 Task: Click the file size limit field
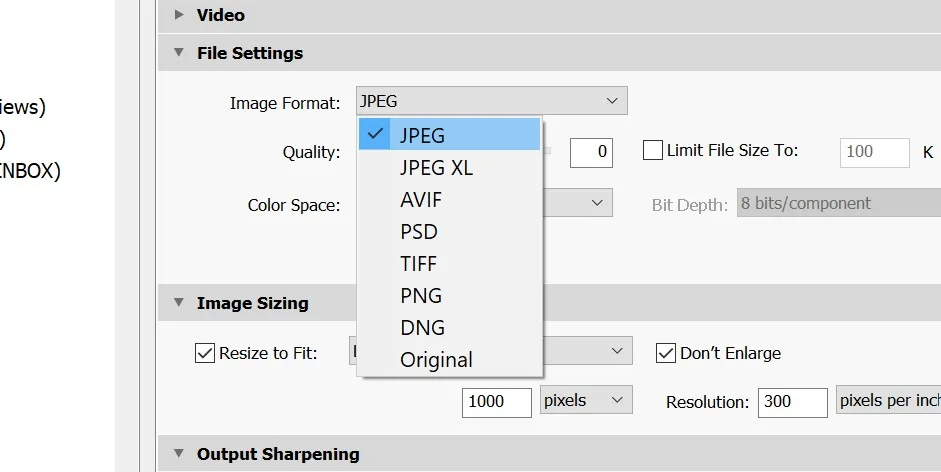pyautogui.click(x=874, y=152)
